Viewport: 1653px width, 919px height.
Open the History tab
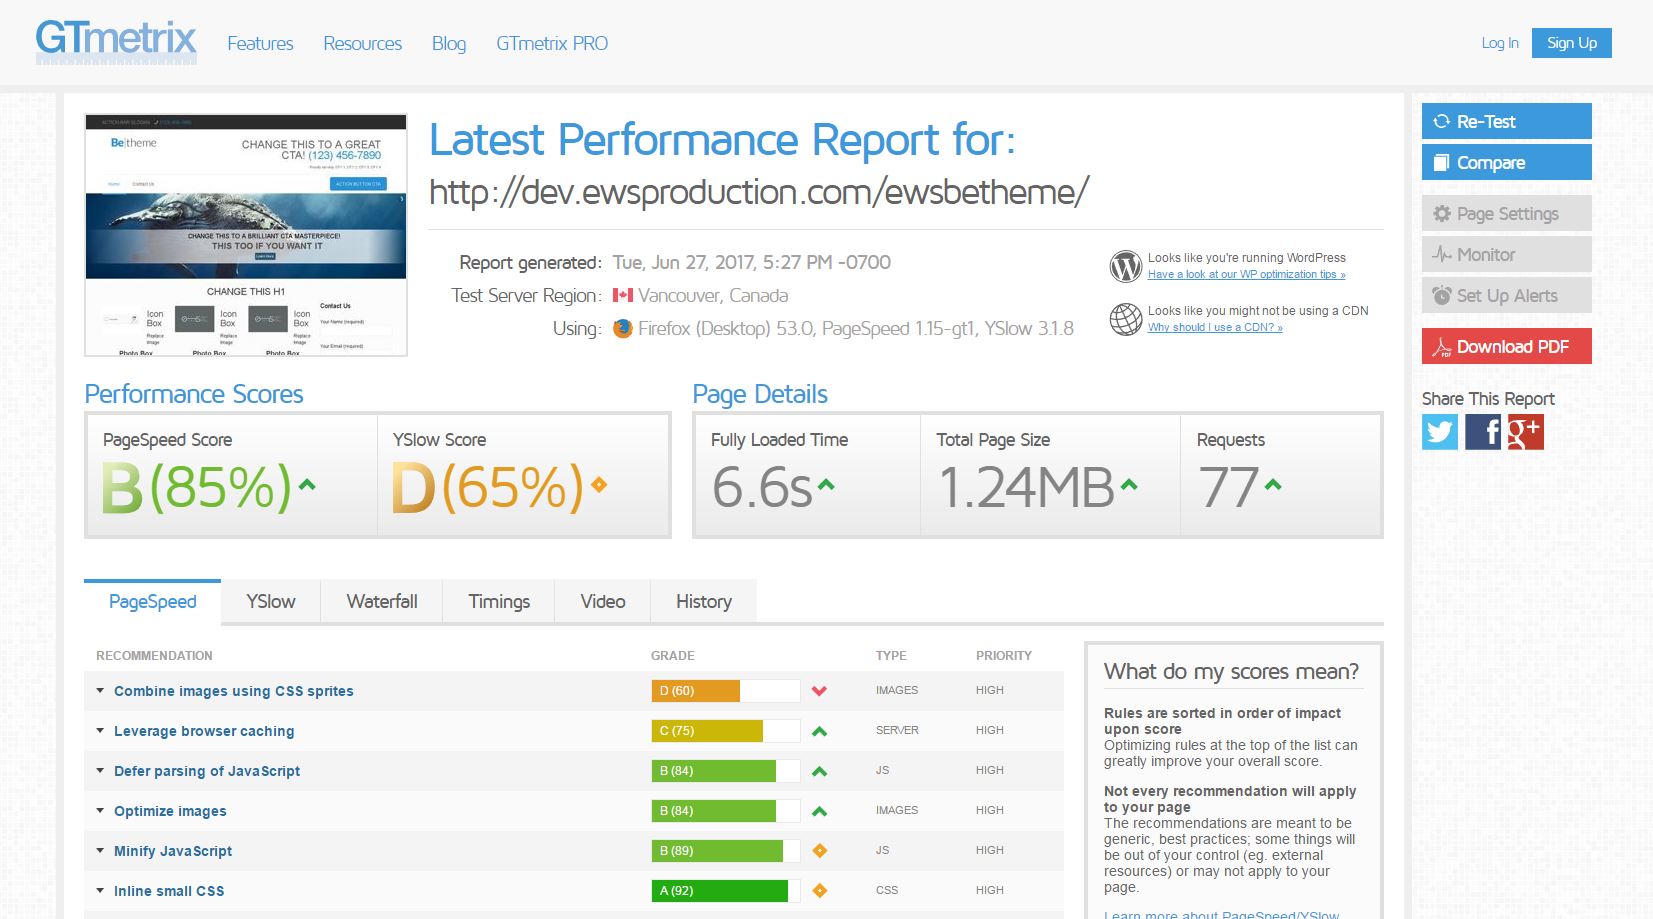click(704, 601)
